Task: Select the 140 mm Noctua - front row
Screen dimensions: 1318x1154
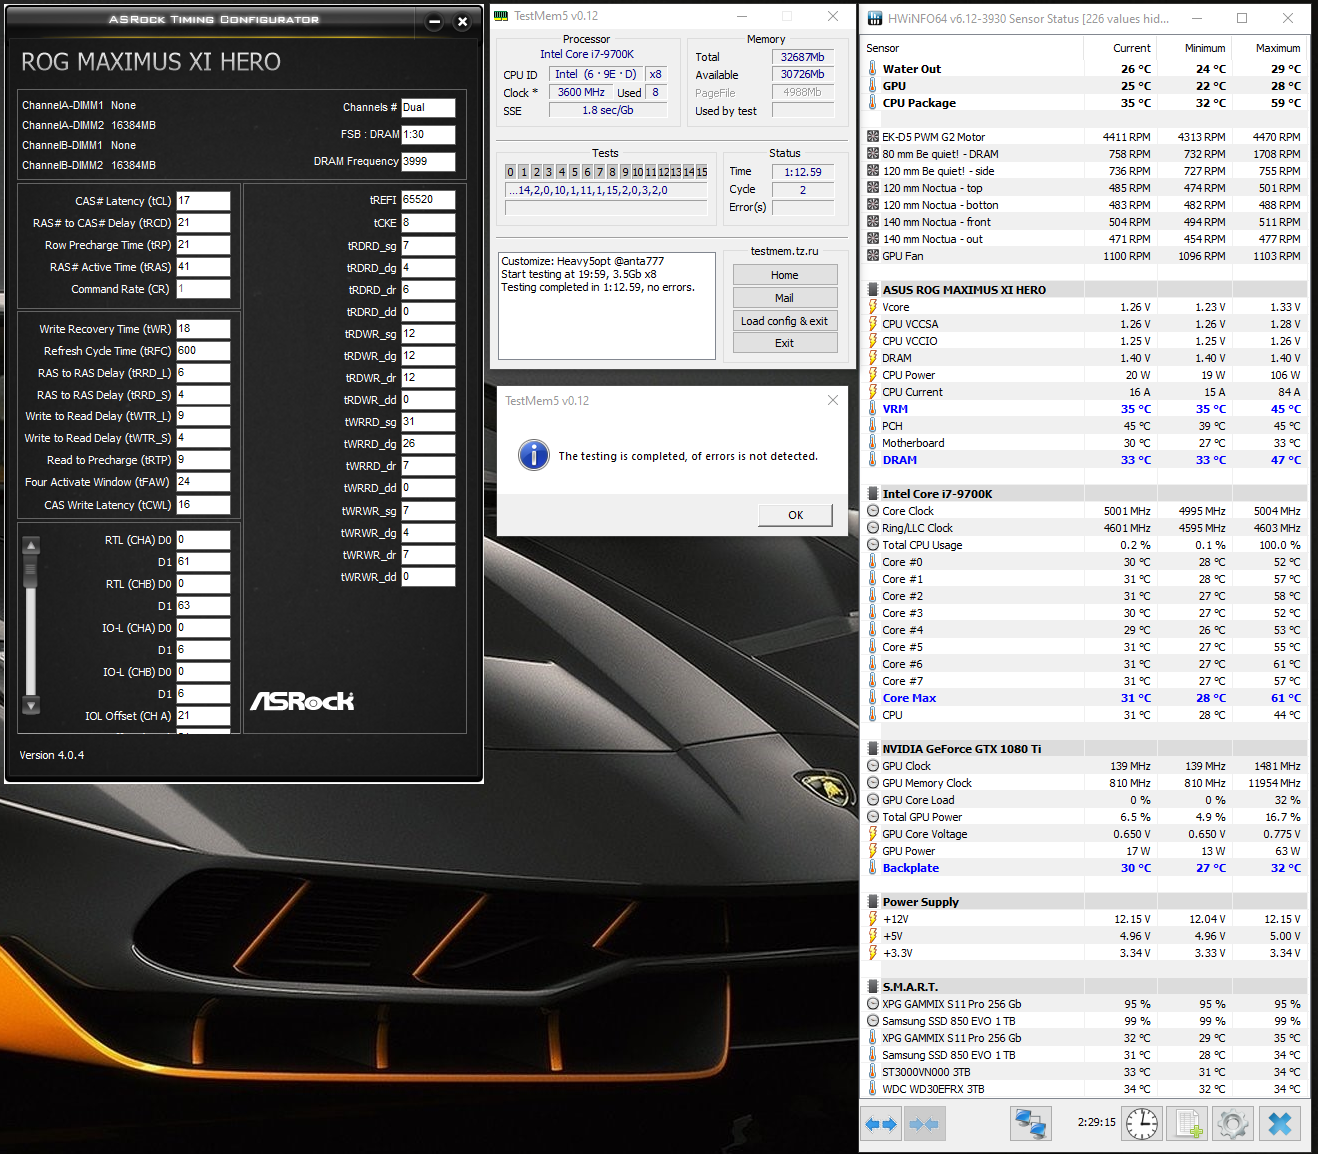Action: tap(1083, 222)
